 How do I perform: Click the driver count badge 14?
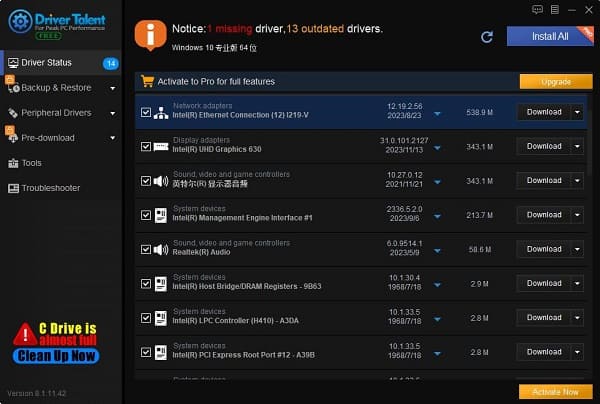pos(111,63)
